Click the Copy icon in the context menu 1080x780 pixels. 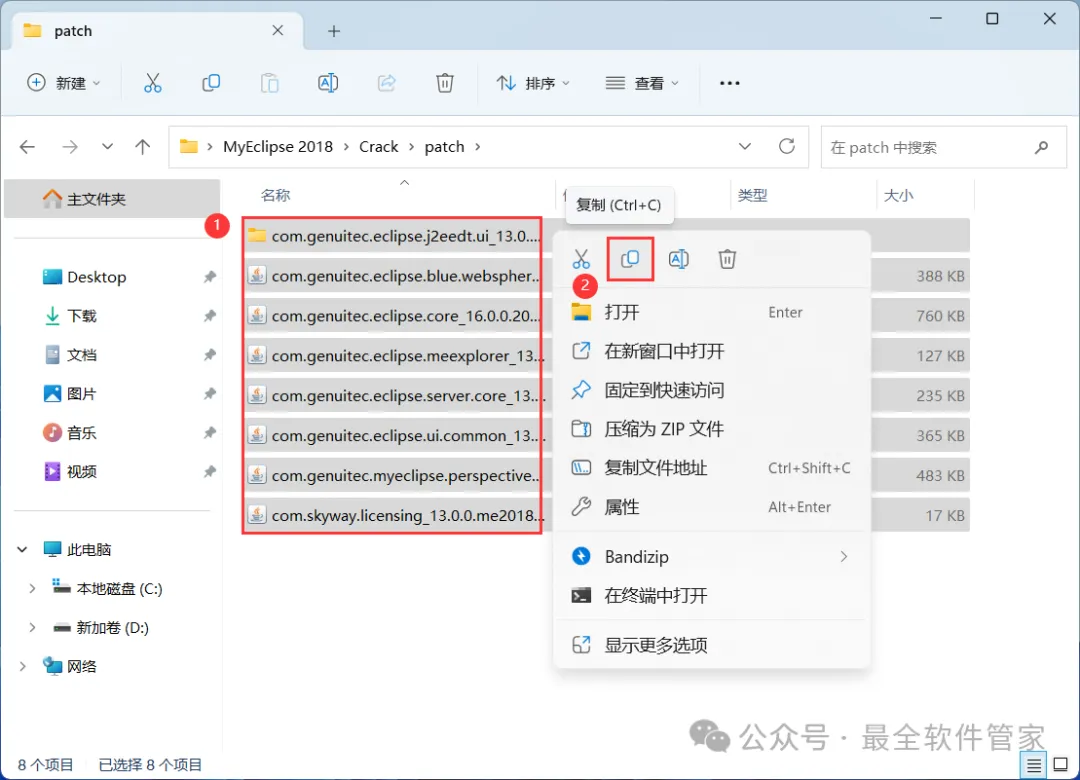630,259
